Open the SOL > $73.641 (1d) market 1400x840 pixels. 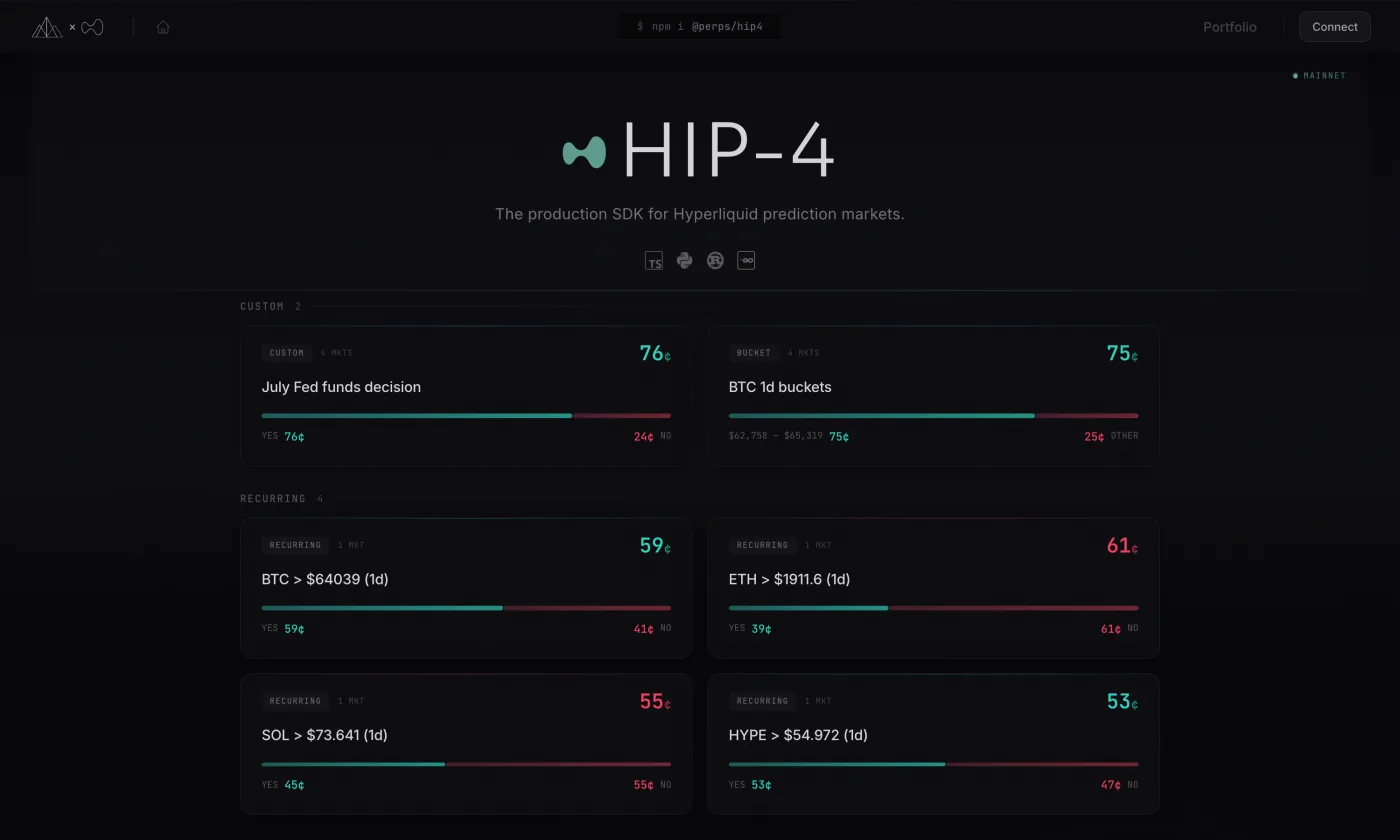pos(466,744)
